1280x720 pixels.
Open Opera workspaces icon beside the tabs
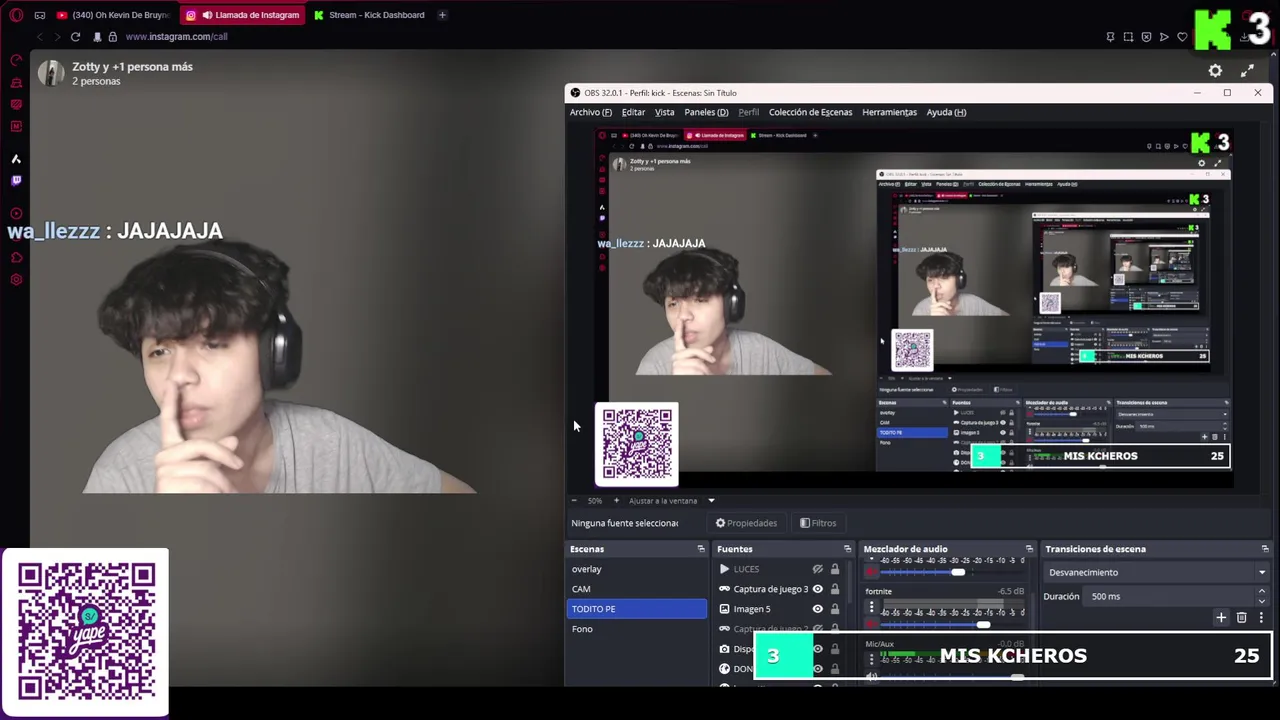click(40, 15)
